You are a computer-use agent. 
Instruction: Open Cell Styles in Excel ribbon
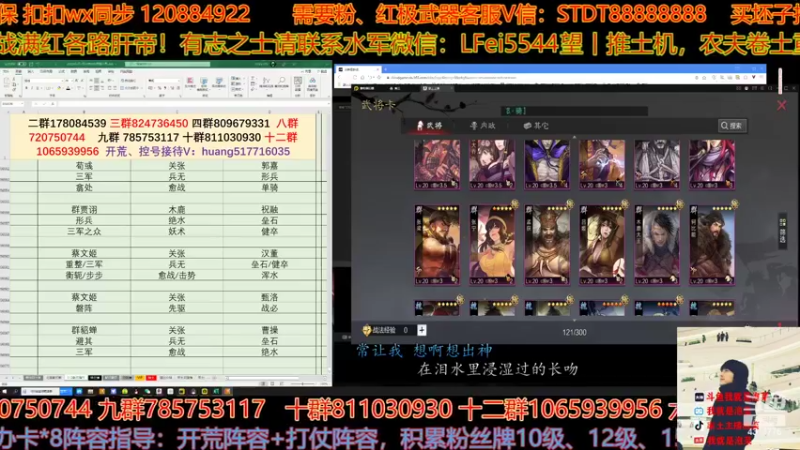click(x=219, y=83)
